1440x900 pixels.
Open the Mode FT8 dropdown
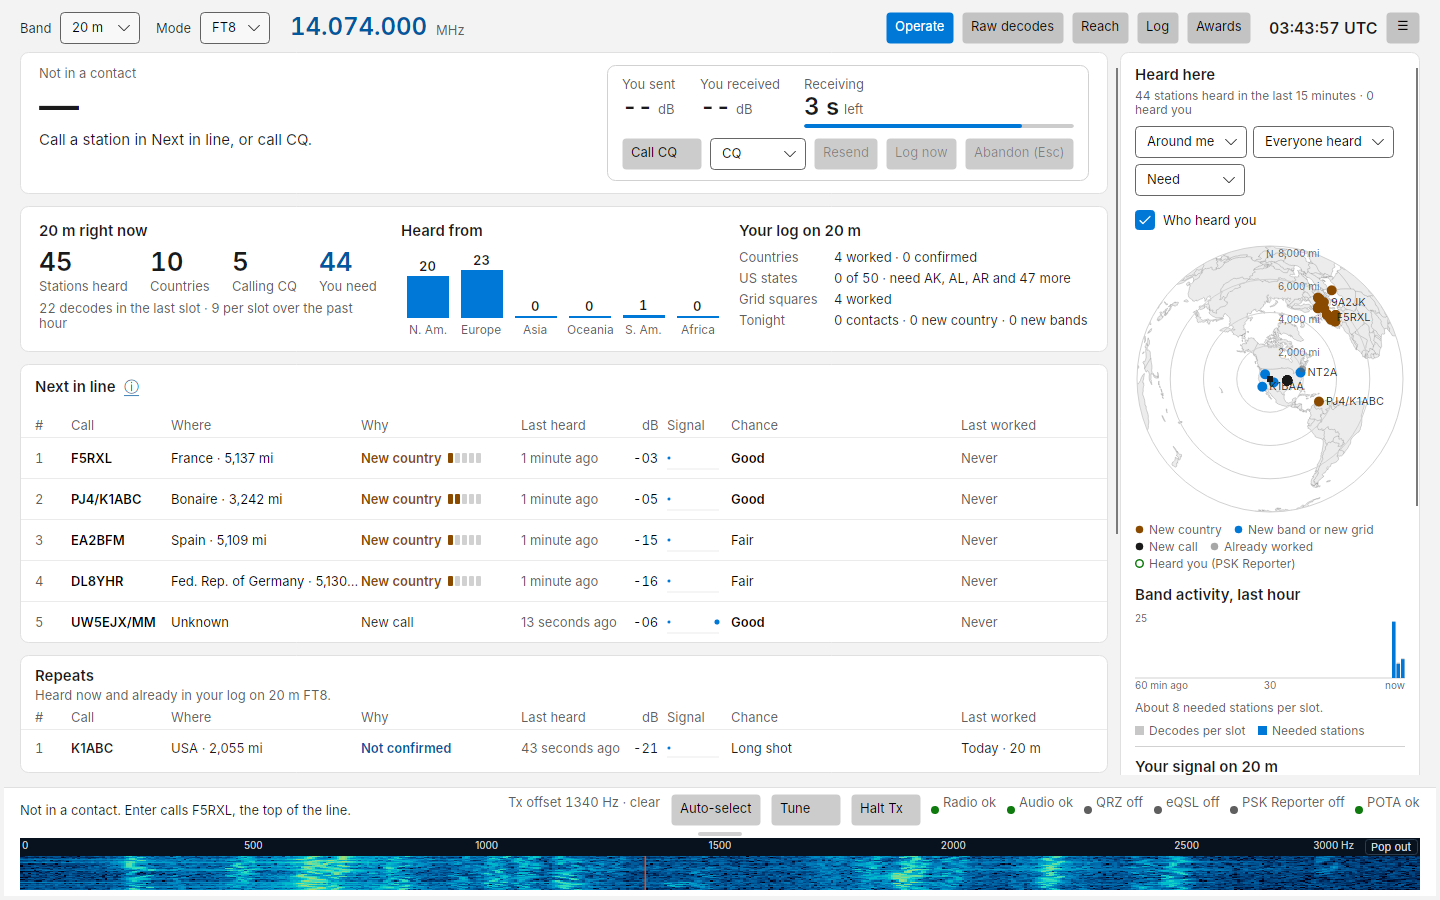(x=235, y=28)
